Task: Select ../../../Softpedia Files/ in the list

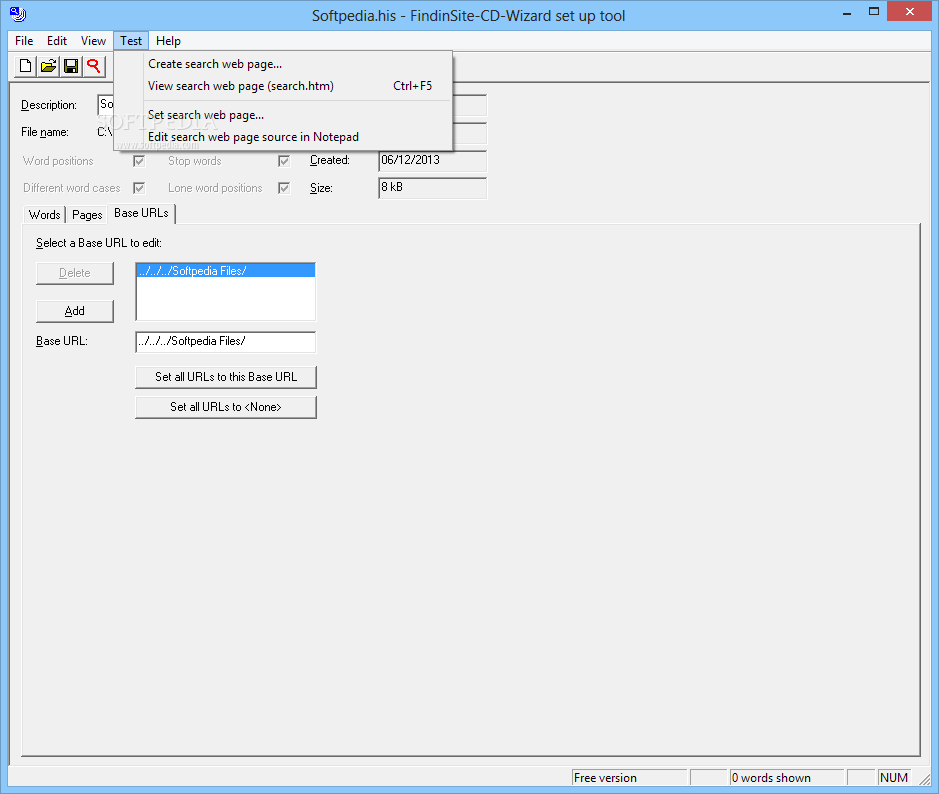Action: click(226, 271)
